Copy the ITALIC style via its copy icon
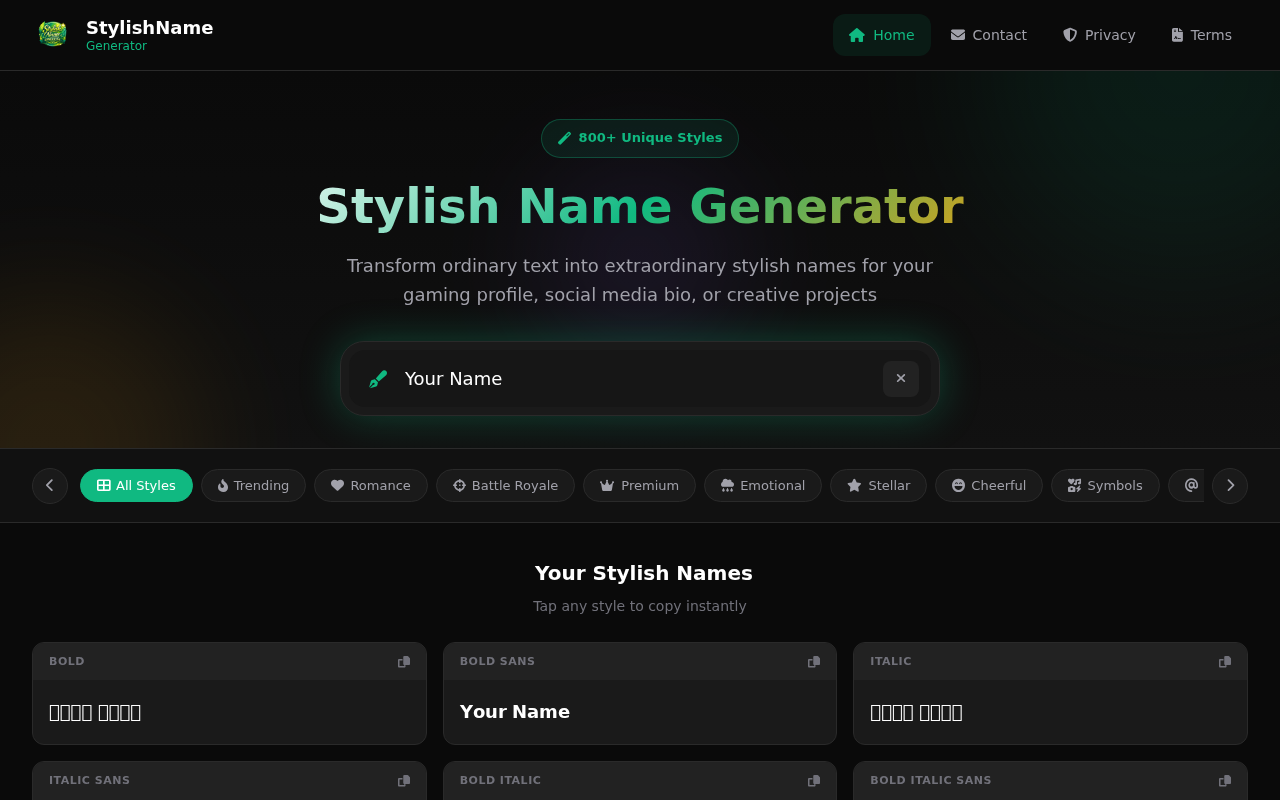Viewport: 1280px width, 800px height. [x=1225, y=662]
